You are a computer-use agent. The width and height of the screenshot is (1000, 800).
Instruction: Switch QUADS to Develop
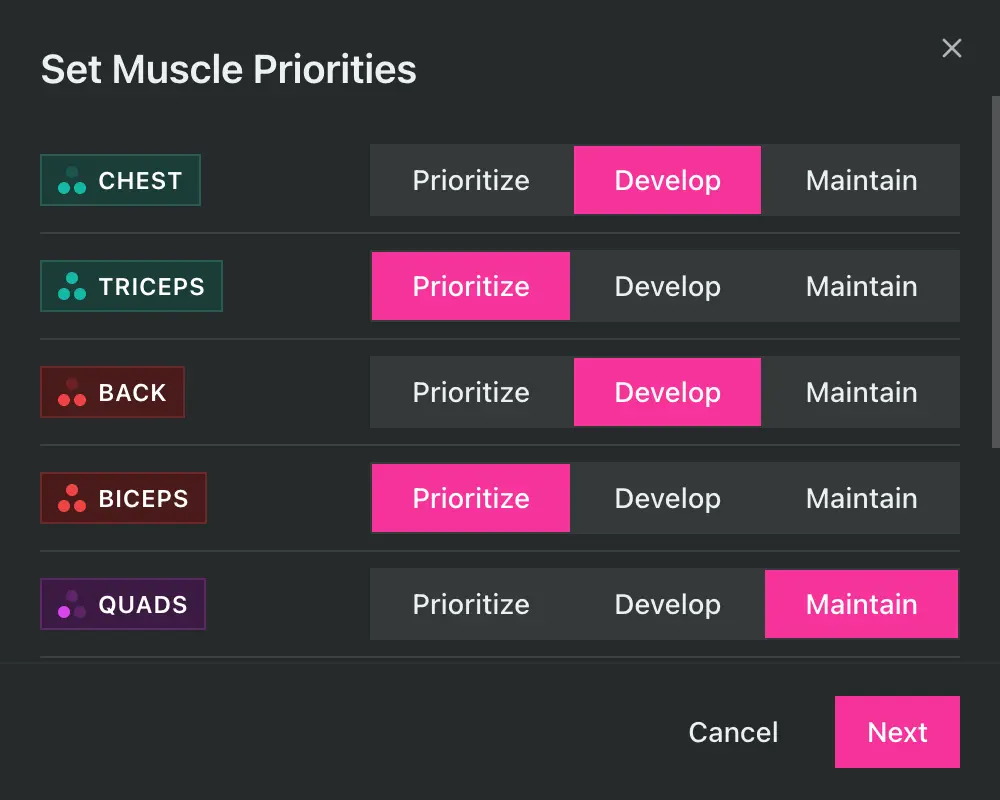coord(667,604)
